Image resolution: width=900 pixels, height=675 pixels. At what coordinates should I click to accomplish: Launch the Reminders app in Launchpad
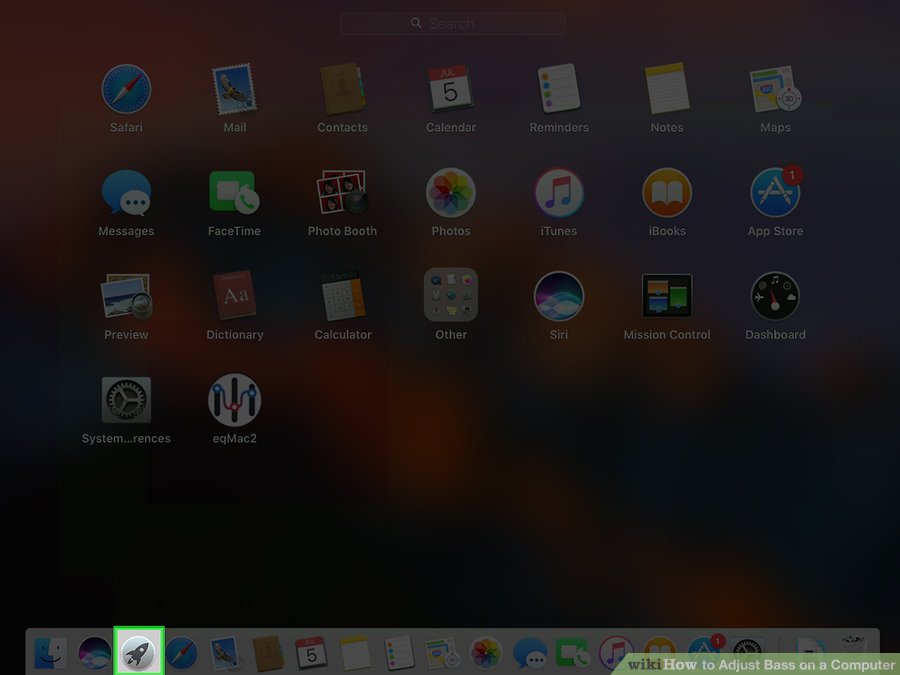(x=558, y=88)
